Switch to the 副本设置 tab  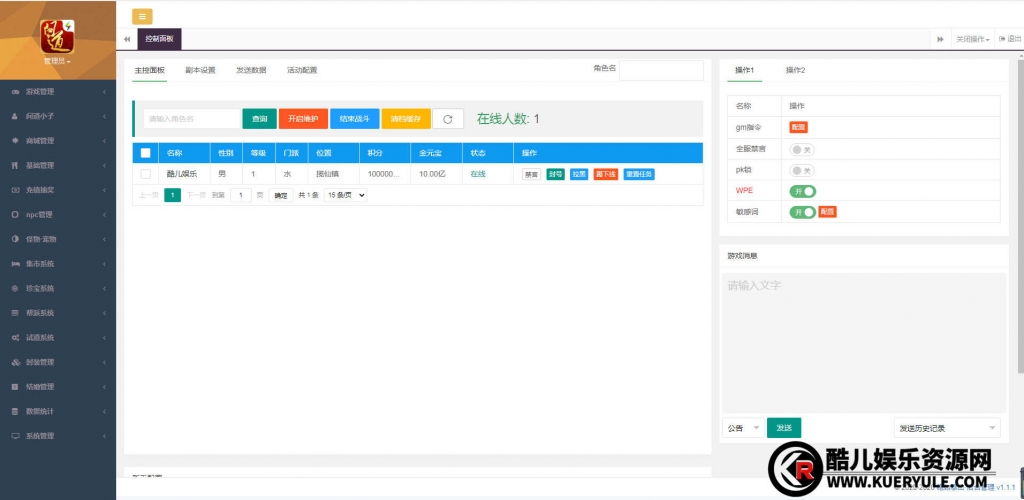pos(200,70)
